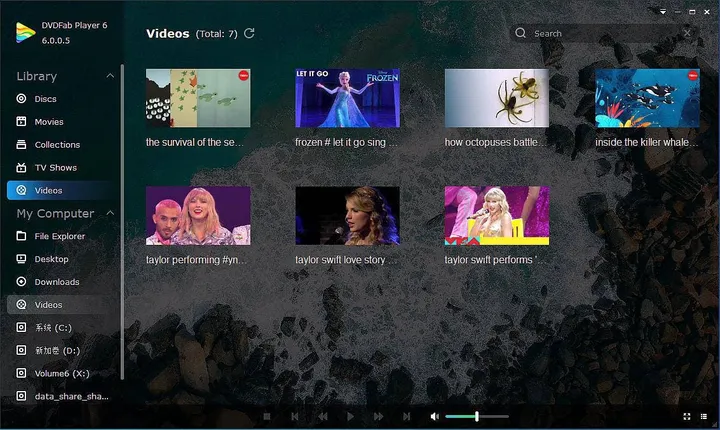Click the title 'taylor performing #yn...'
720x430 pixels.
pyautogui.click(x=197, y=260)
